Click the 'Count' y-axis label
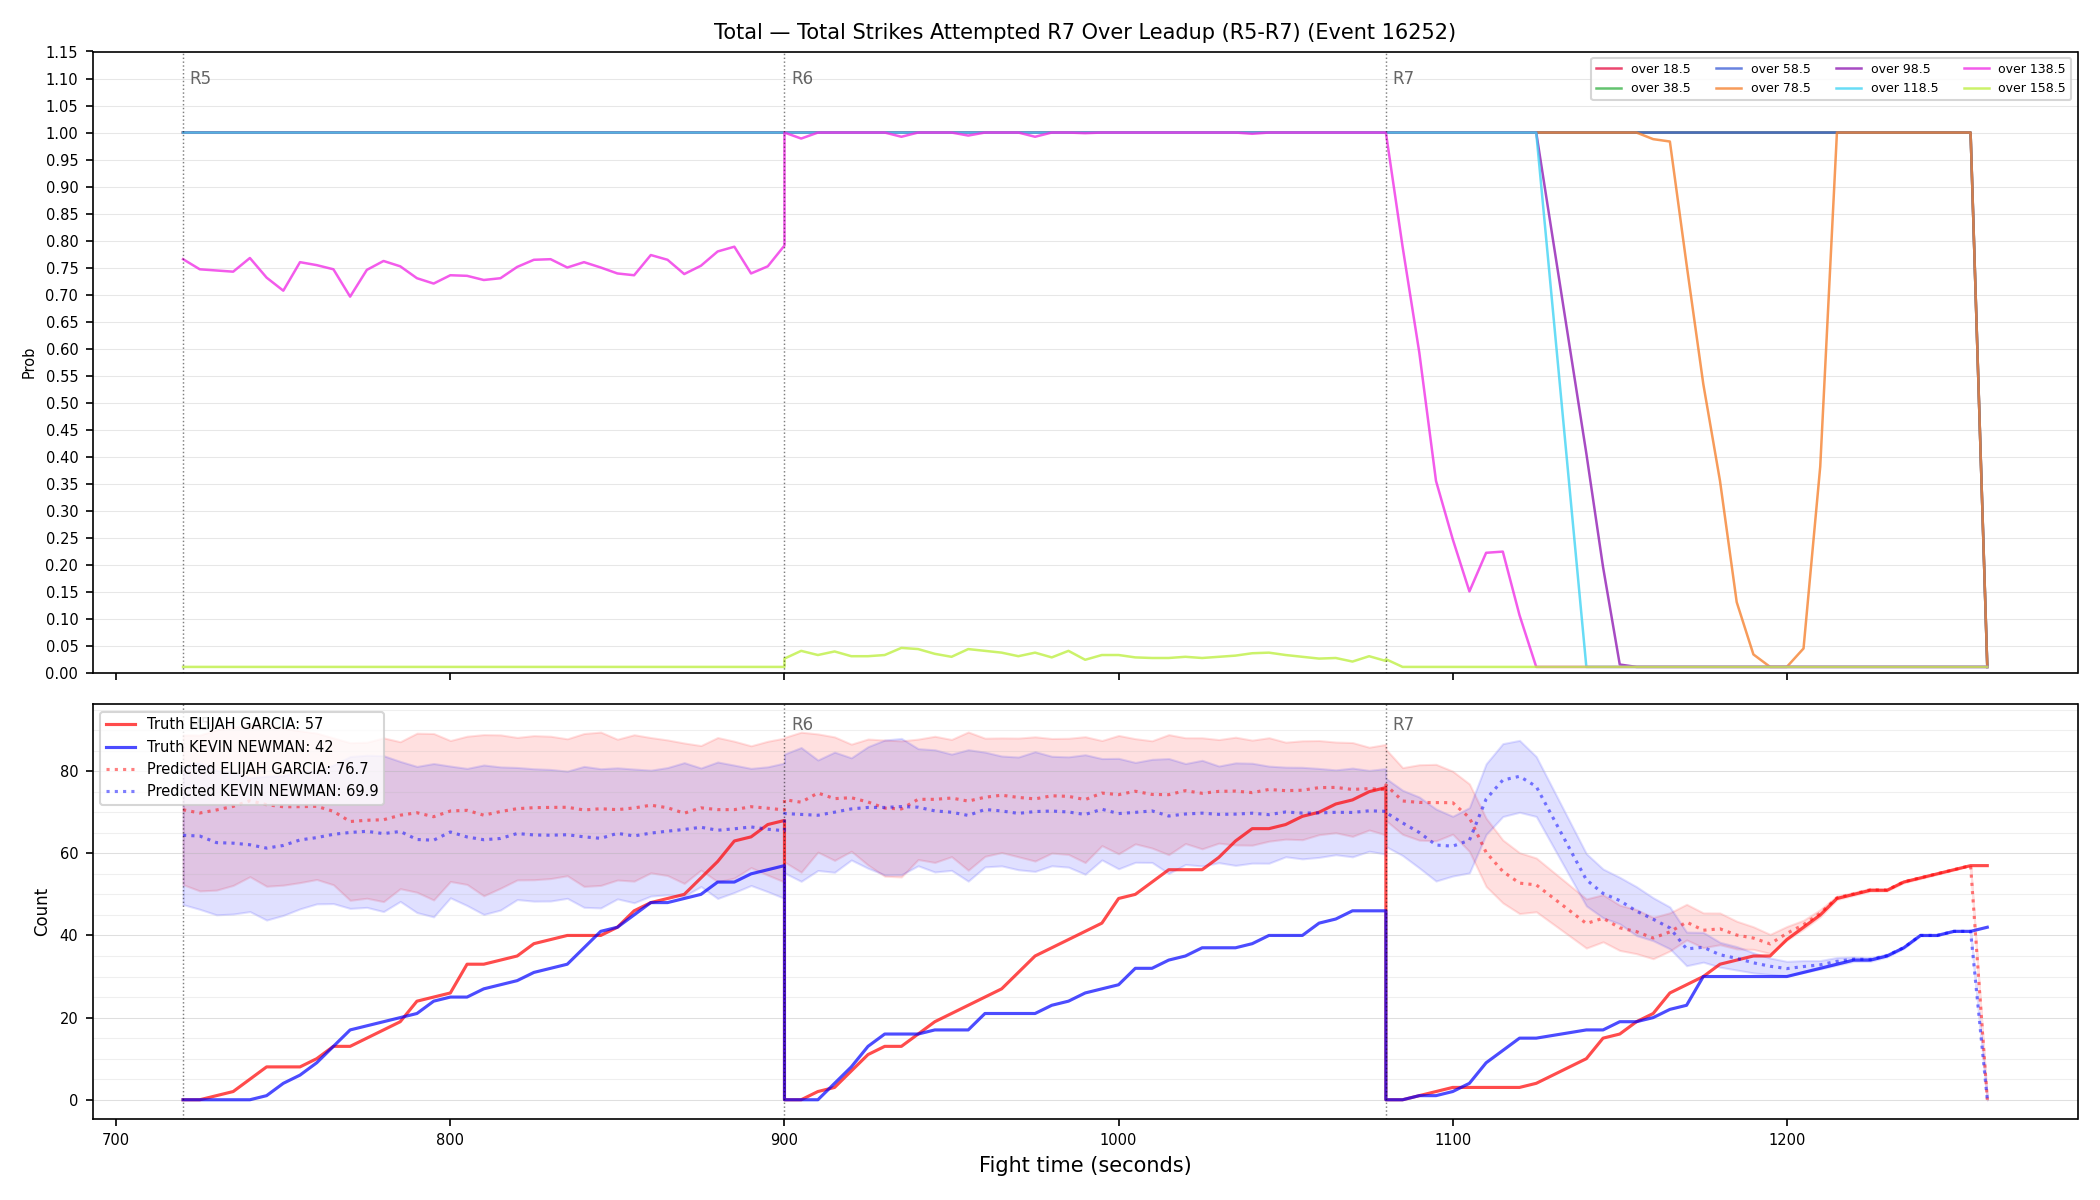The image size is (2100, 1200). (41, 912)
